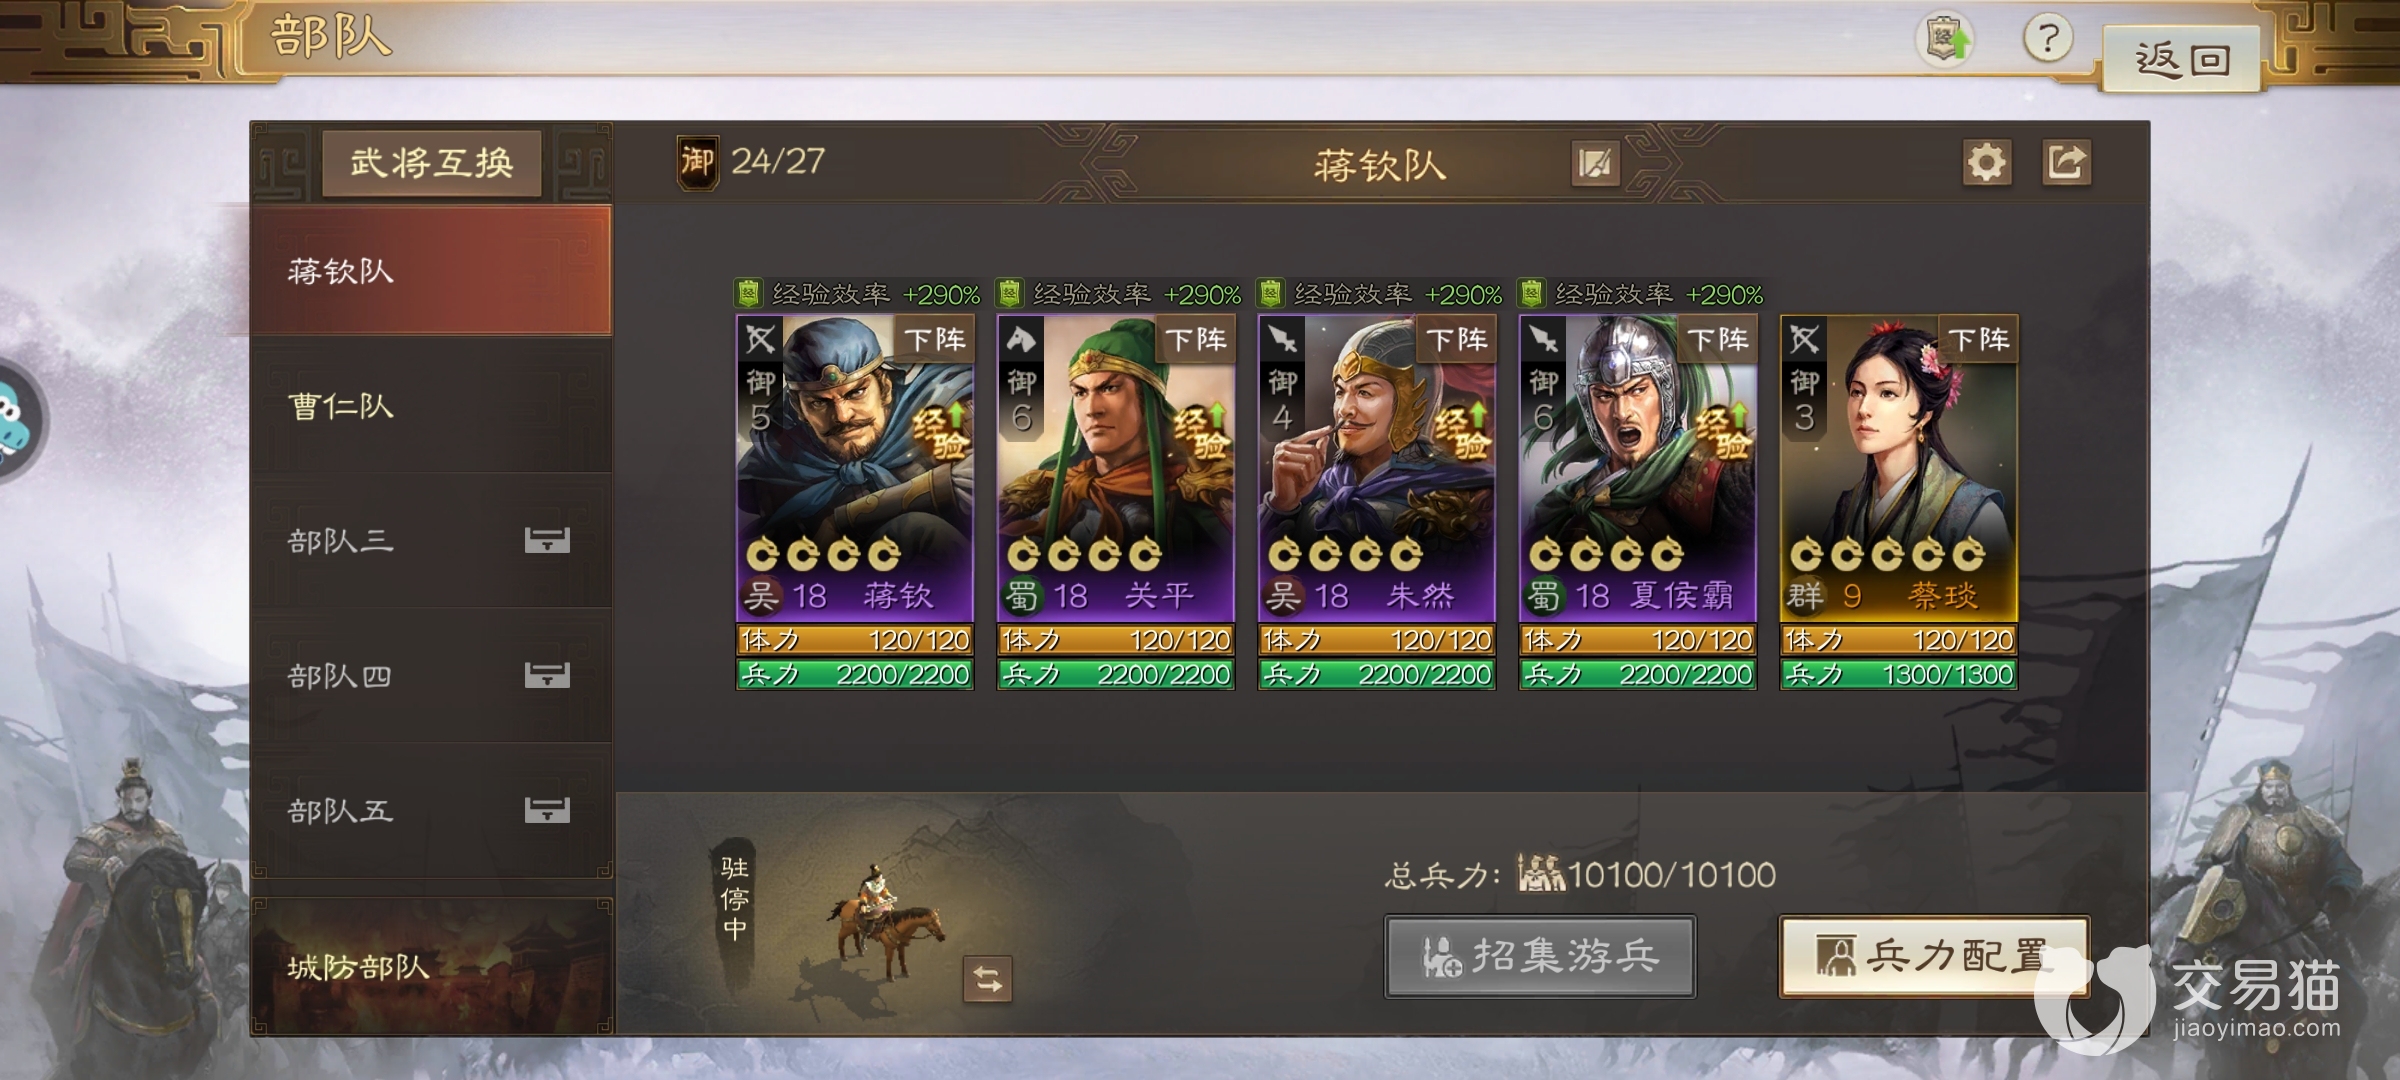Remove 蔡琰 with 下阵 toggle
The height and width of the screenshot is (1080, 2400).
1978,340
